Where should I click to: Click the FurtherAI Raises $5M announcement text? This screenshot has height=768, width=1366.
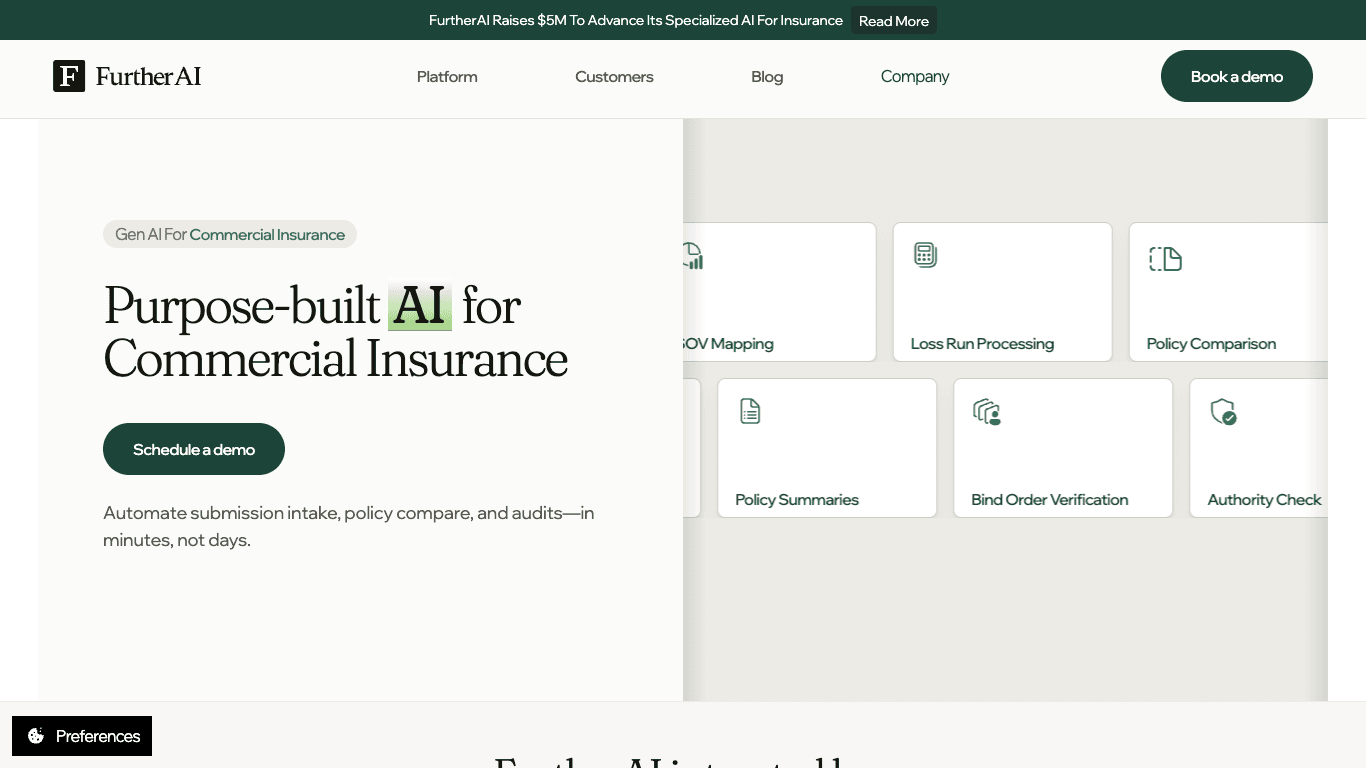(x=636, y=20)
